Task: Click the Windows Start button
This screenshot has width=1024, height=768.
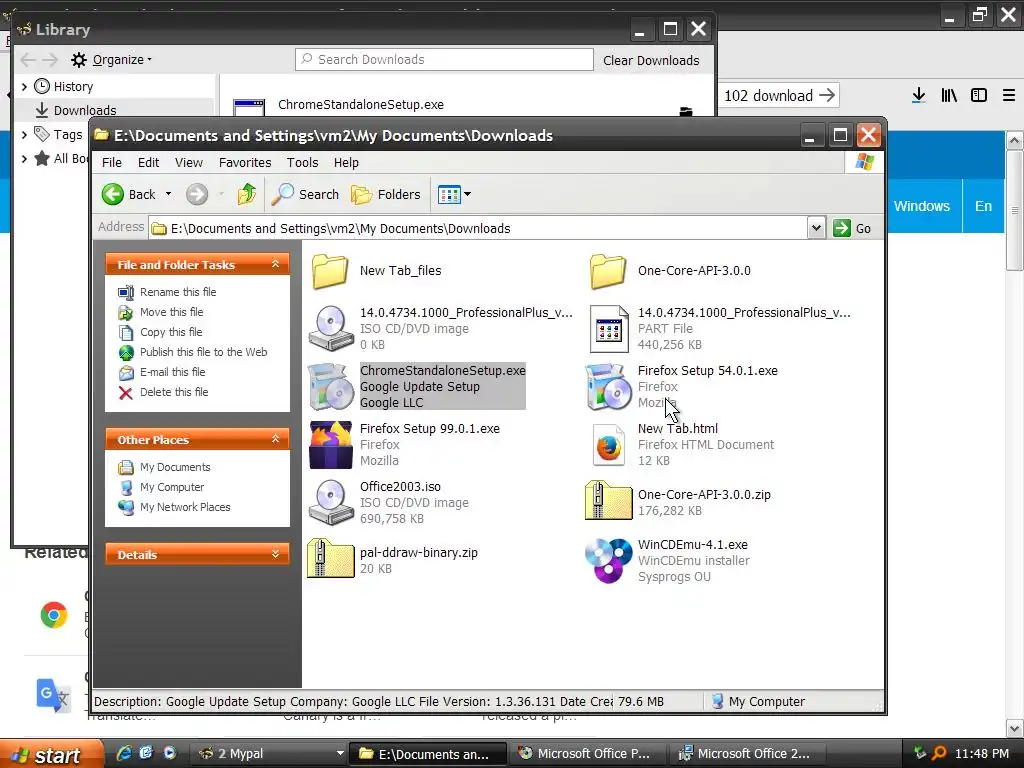Action: coord(52,754)
